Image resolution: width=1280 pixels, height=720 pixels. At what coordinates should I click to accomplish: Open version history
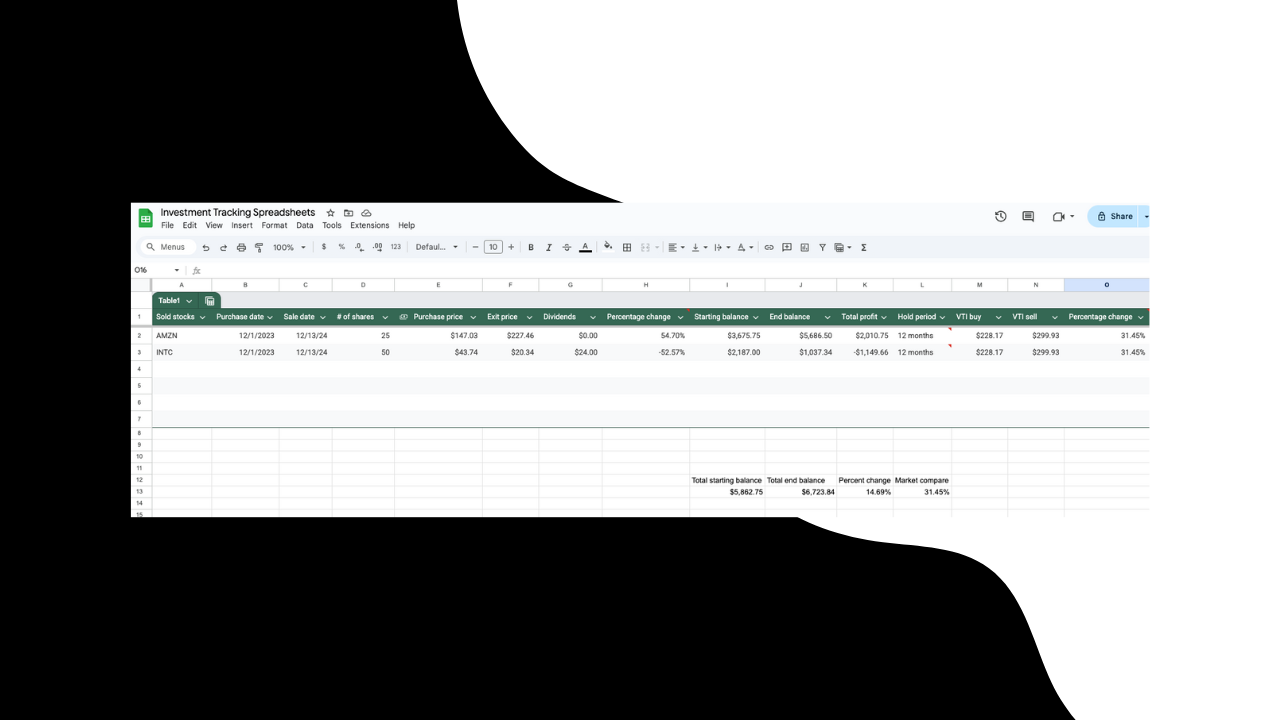click(1000, 216)
